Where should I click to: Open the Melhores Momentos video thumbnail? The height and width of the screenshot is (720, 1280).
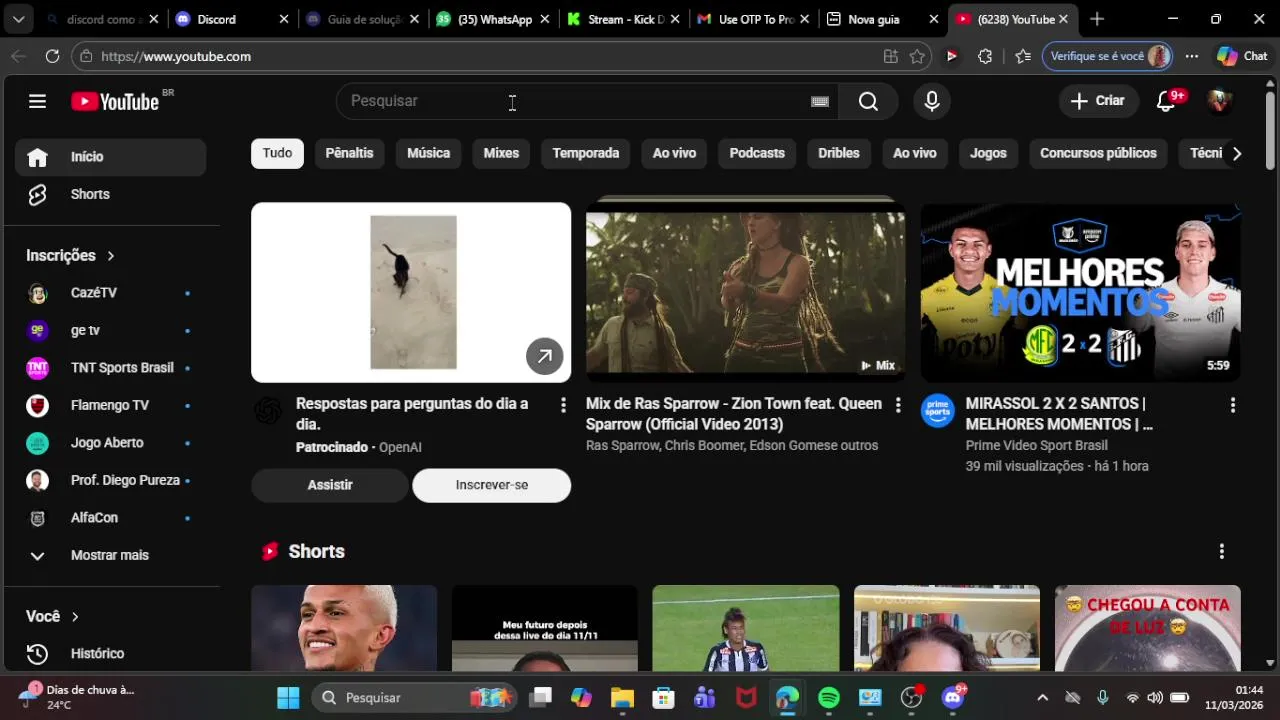coord(1080,292)
